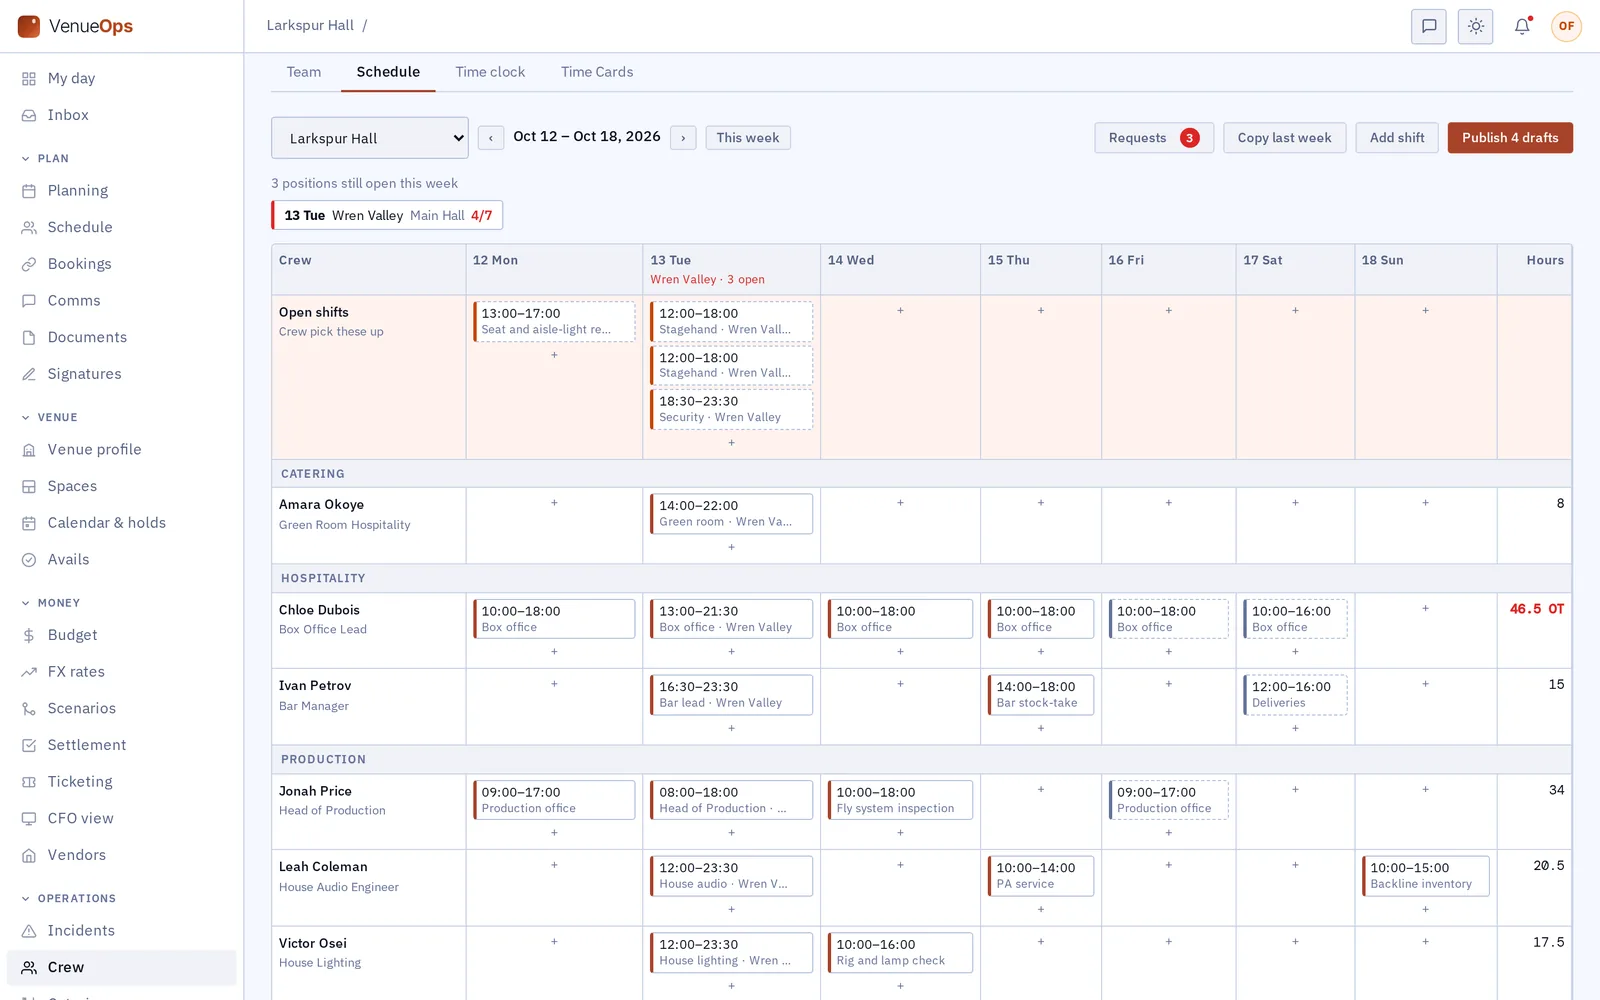Viewport: 1600px width, 1000px height.
Task: Select the Schedule tab
Action: [388, 72]
